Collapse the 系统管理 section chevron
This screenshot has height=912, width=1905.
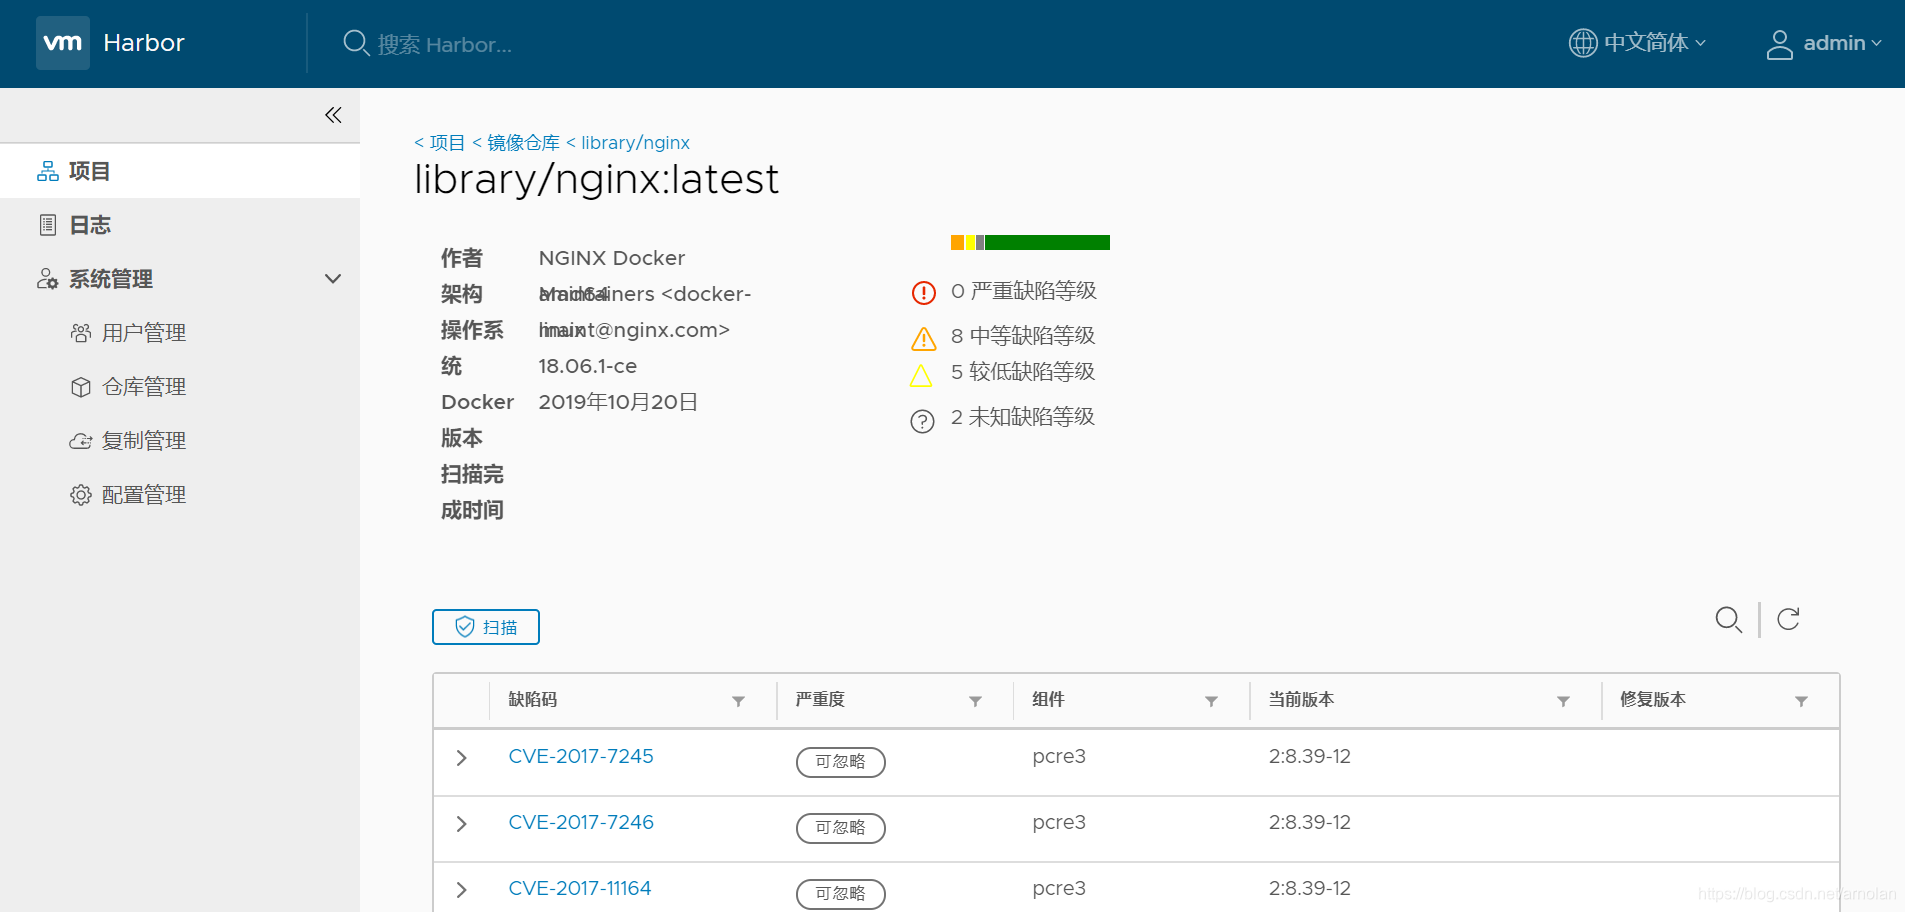(x=333, y=279)
